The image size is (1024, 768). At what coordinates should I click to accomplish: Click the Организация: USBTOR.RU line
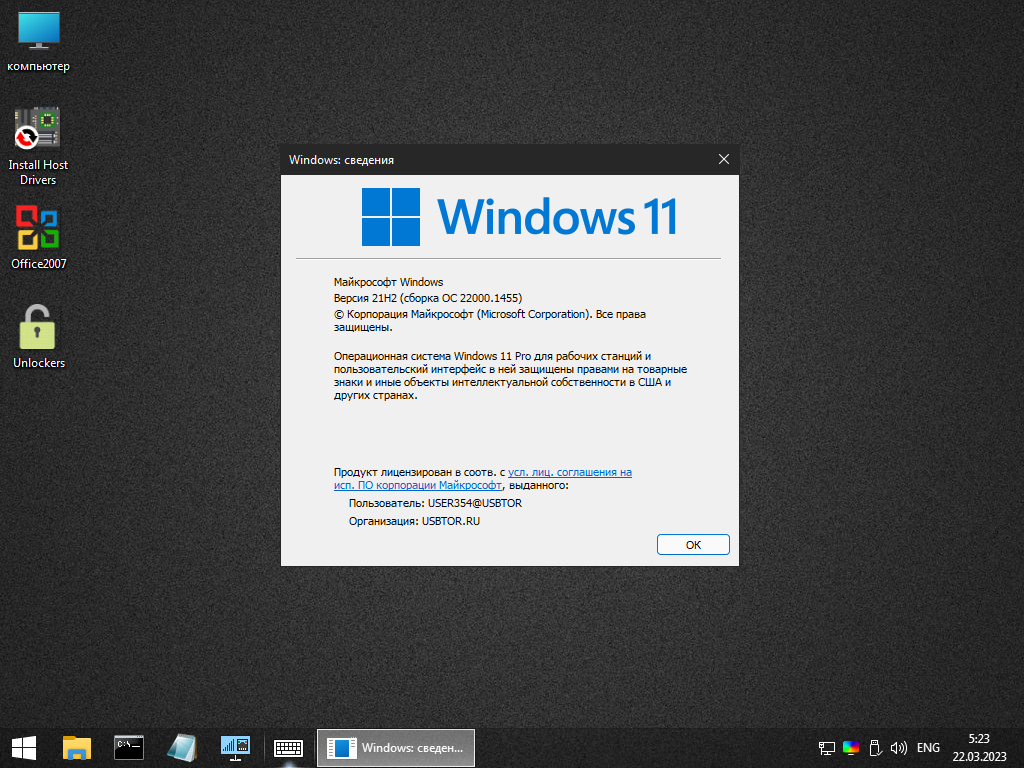(x=414, y=521)
